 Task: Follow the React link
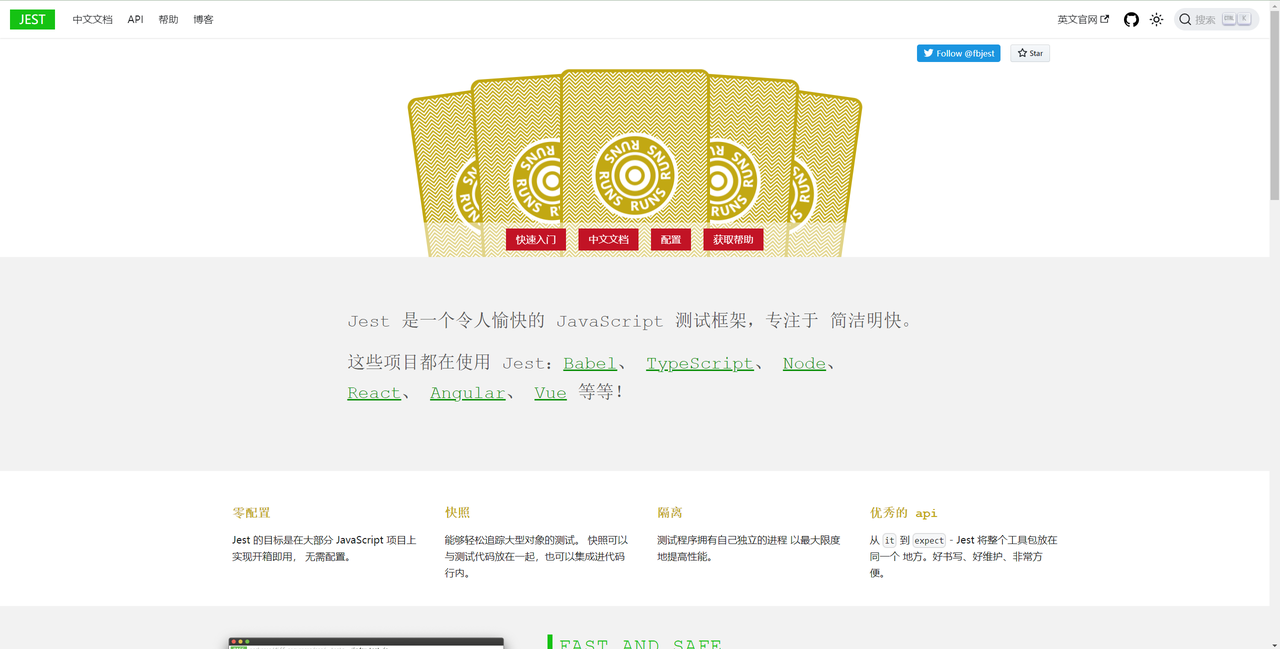[x=374, y=393]
